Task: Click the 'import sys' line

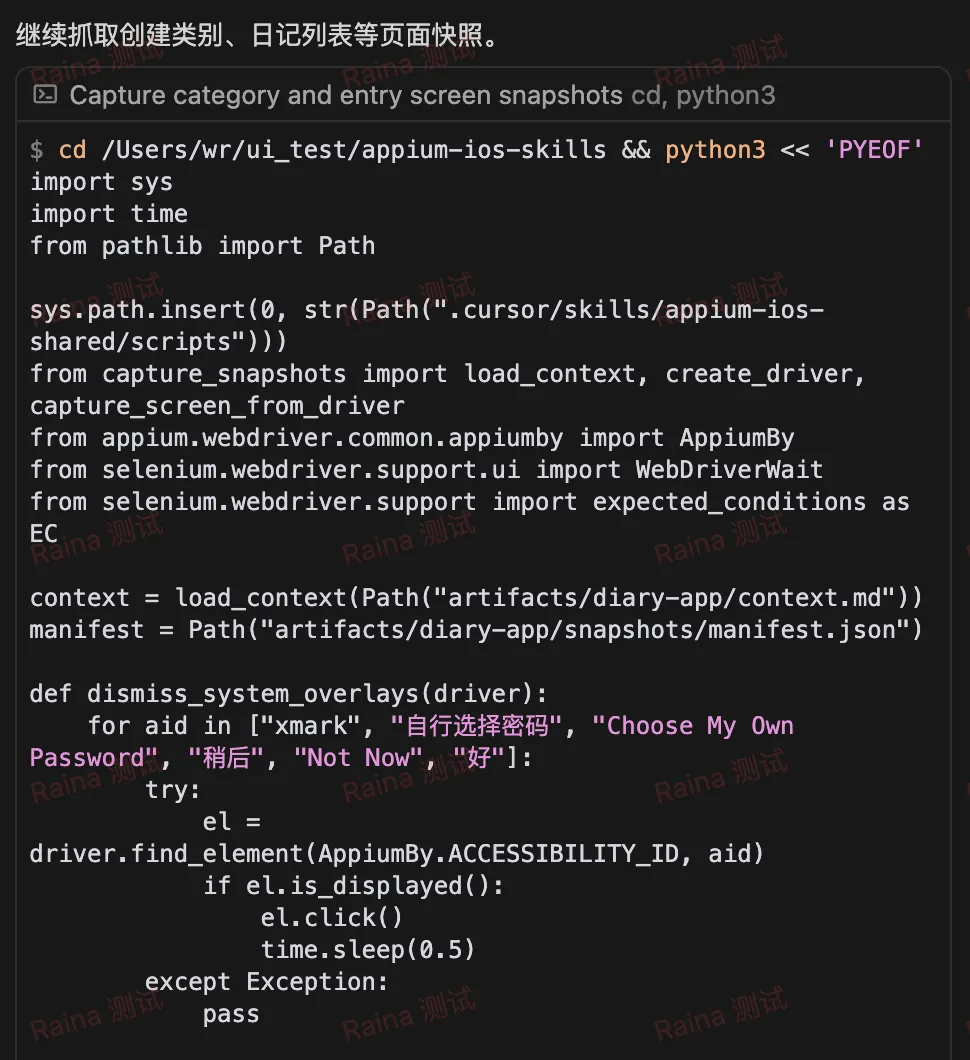Action: 101,182
